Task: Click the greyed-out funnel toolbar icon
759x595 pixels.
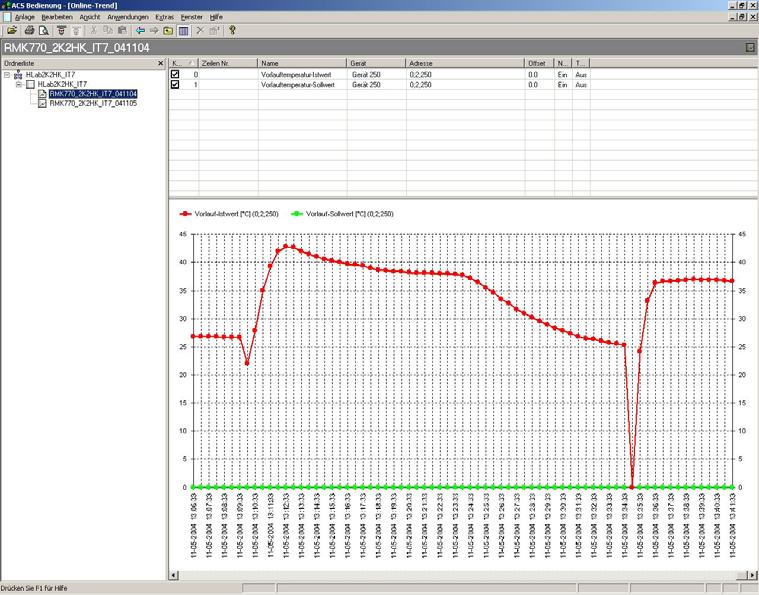Action: 76,31
